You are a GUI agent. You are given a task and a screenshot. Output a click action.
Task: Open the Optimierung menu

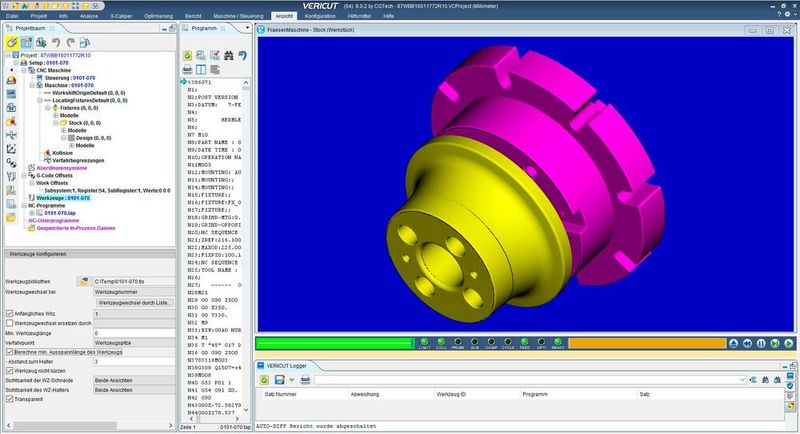click(158, 16)
